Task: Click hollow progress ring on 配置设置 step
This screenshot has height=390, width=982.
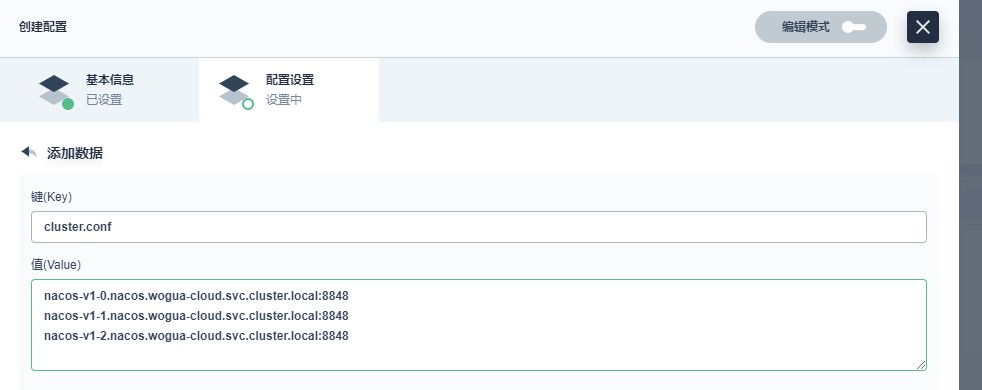Action: (247, 104)
